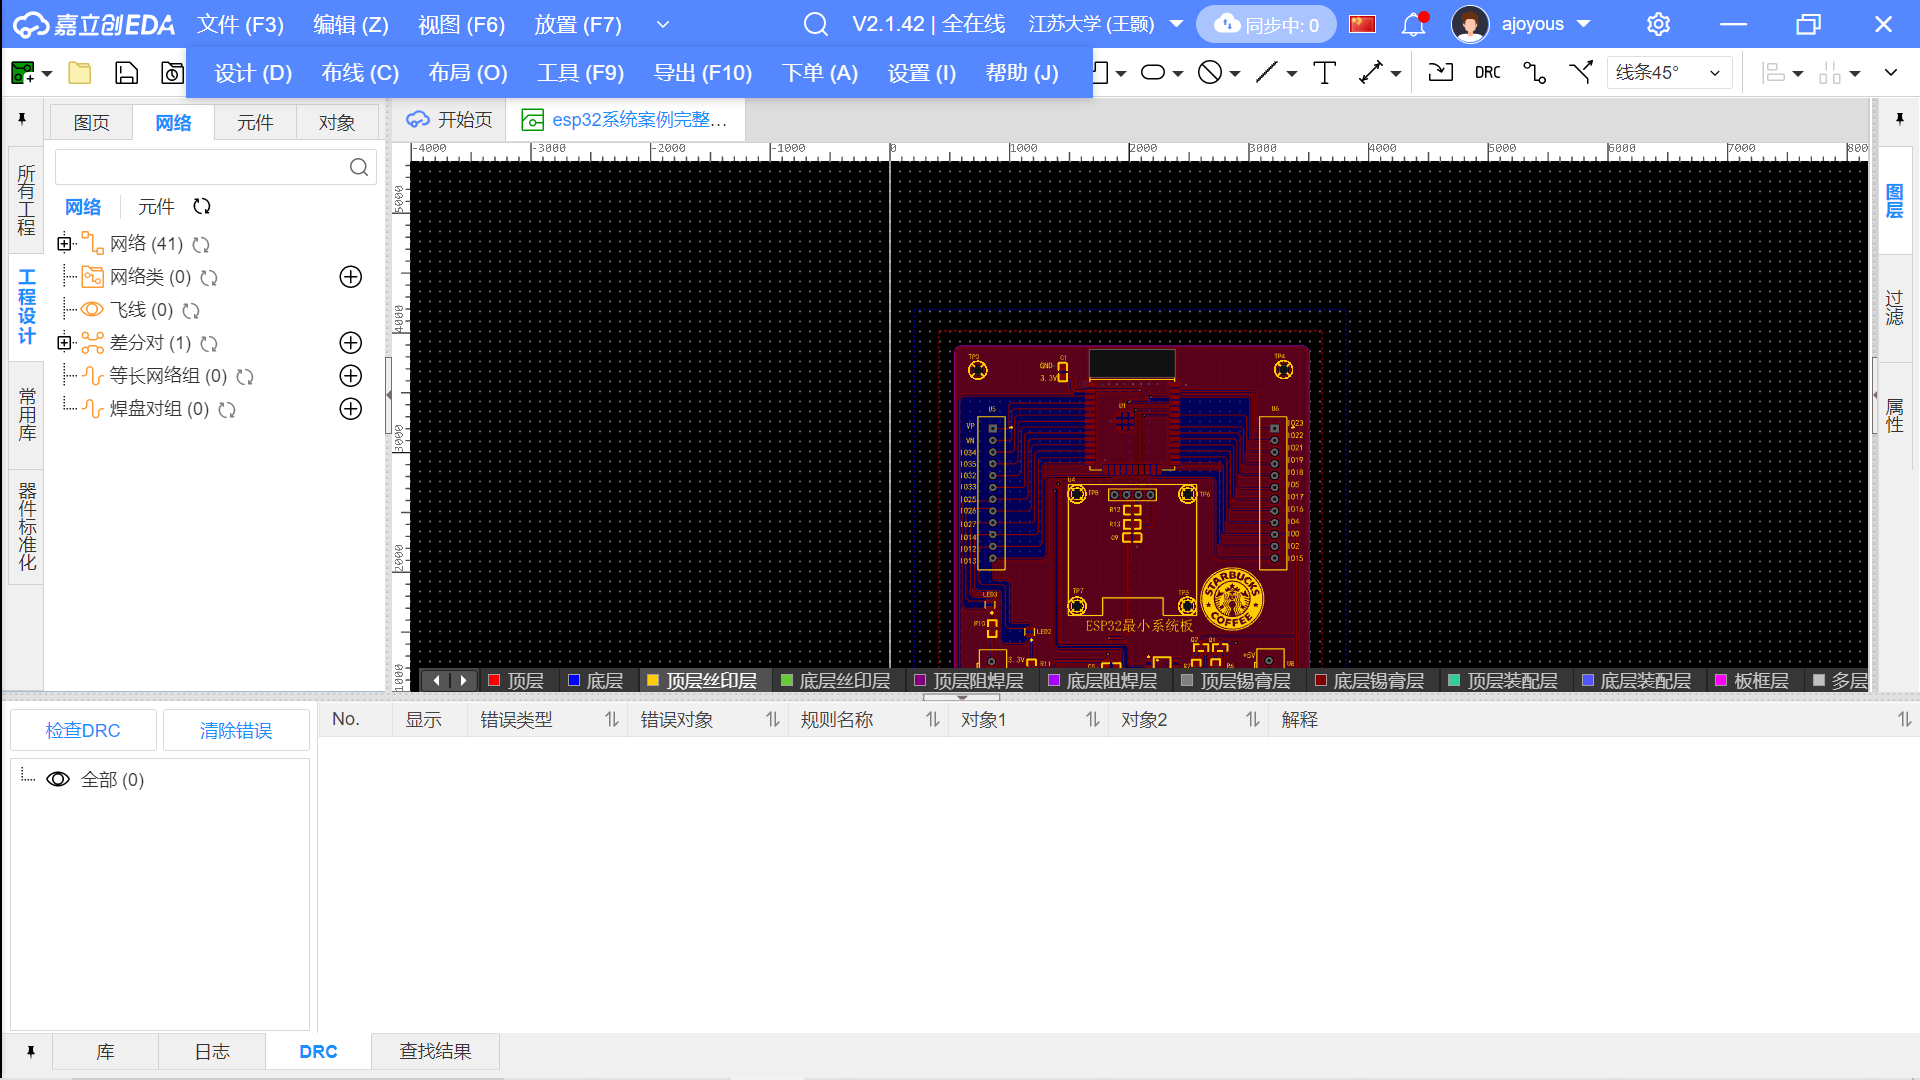The image size is (1920, 1080).
Task: Click the open folder icon
Action: (x=80, y=73)
